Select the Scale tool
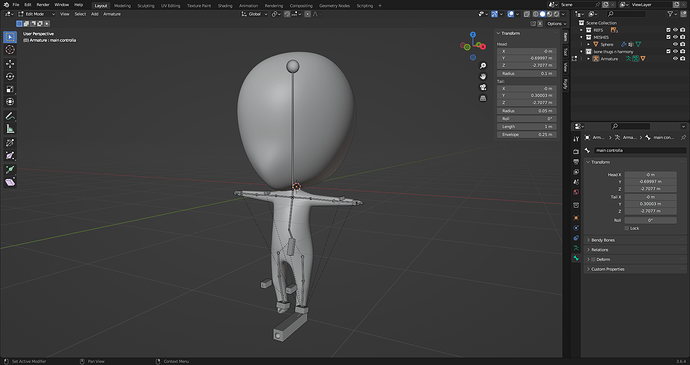 pos(10,89)
